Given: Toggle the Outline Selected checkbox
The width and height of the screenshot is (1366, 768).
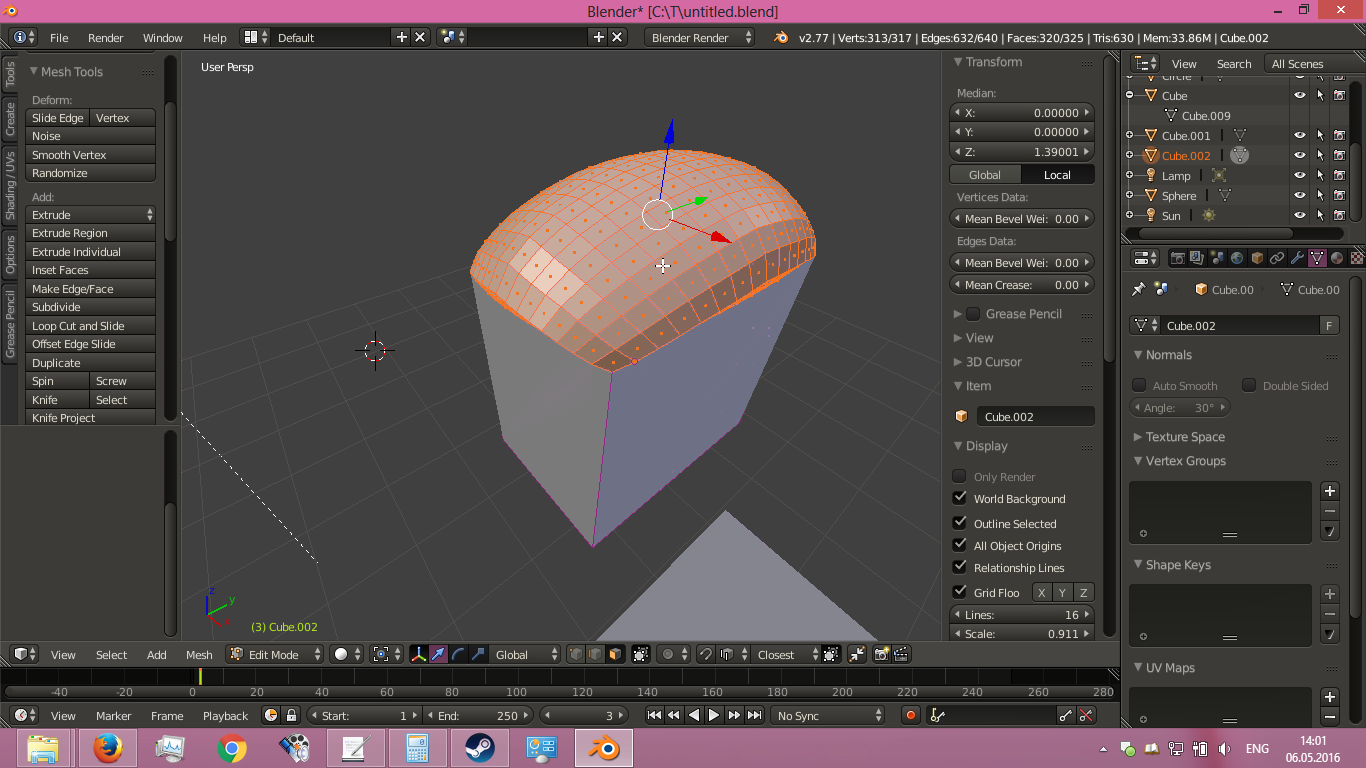Looking at the screenshot, I should tap(959, 523).
